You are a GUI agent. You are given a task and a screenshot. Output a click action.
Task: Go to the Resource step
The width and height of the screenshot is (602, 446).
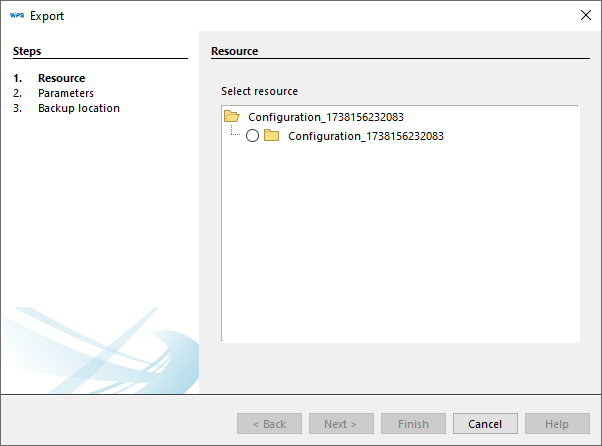[x=61, y=78]
